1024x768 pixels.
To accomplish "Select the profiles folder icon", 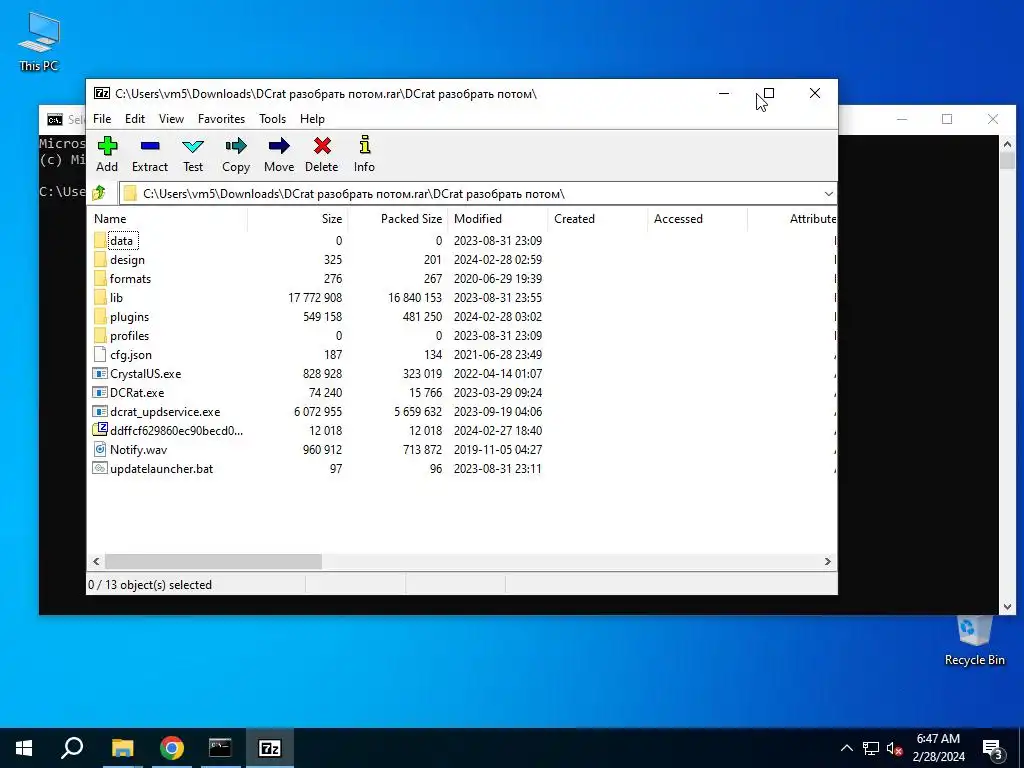I will [x=100, y=335].
